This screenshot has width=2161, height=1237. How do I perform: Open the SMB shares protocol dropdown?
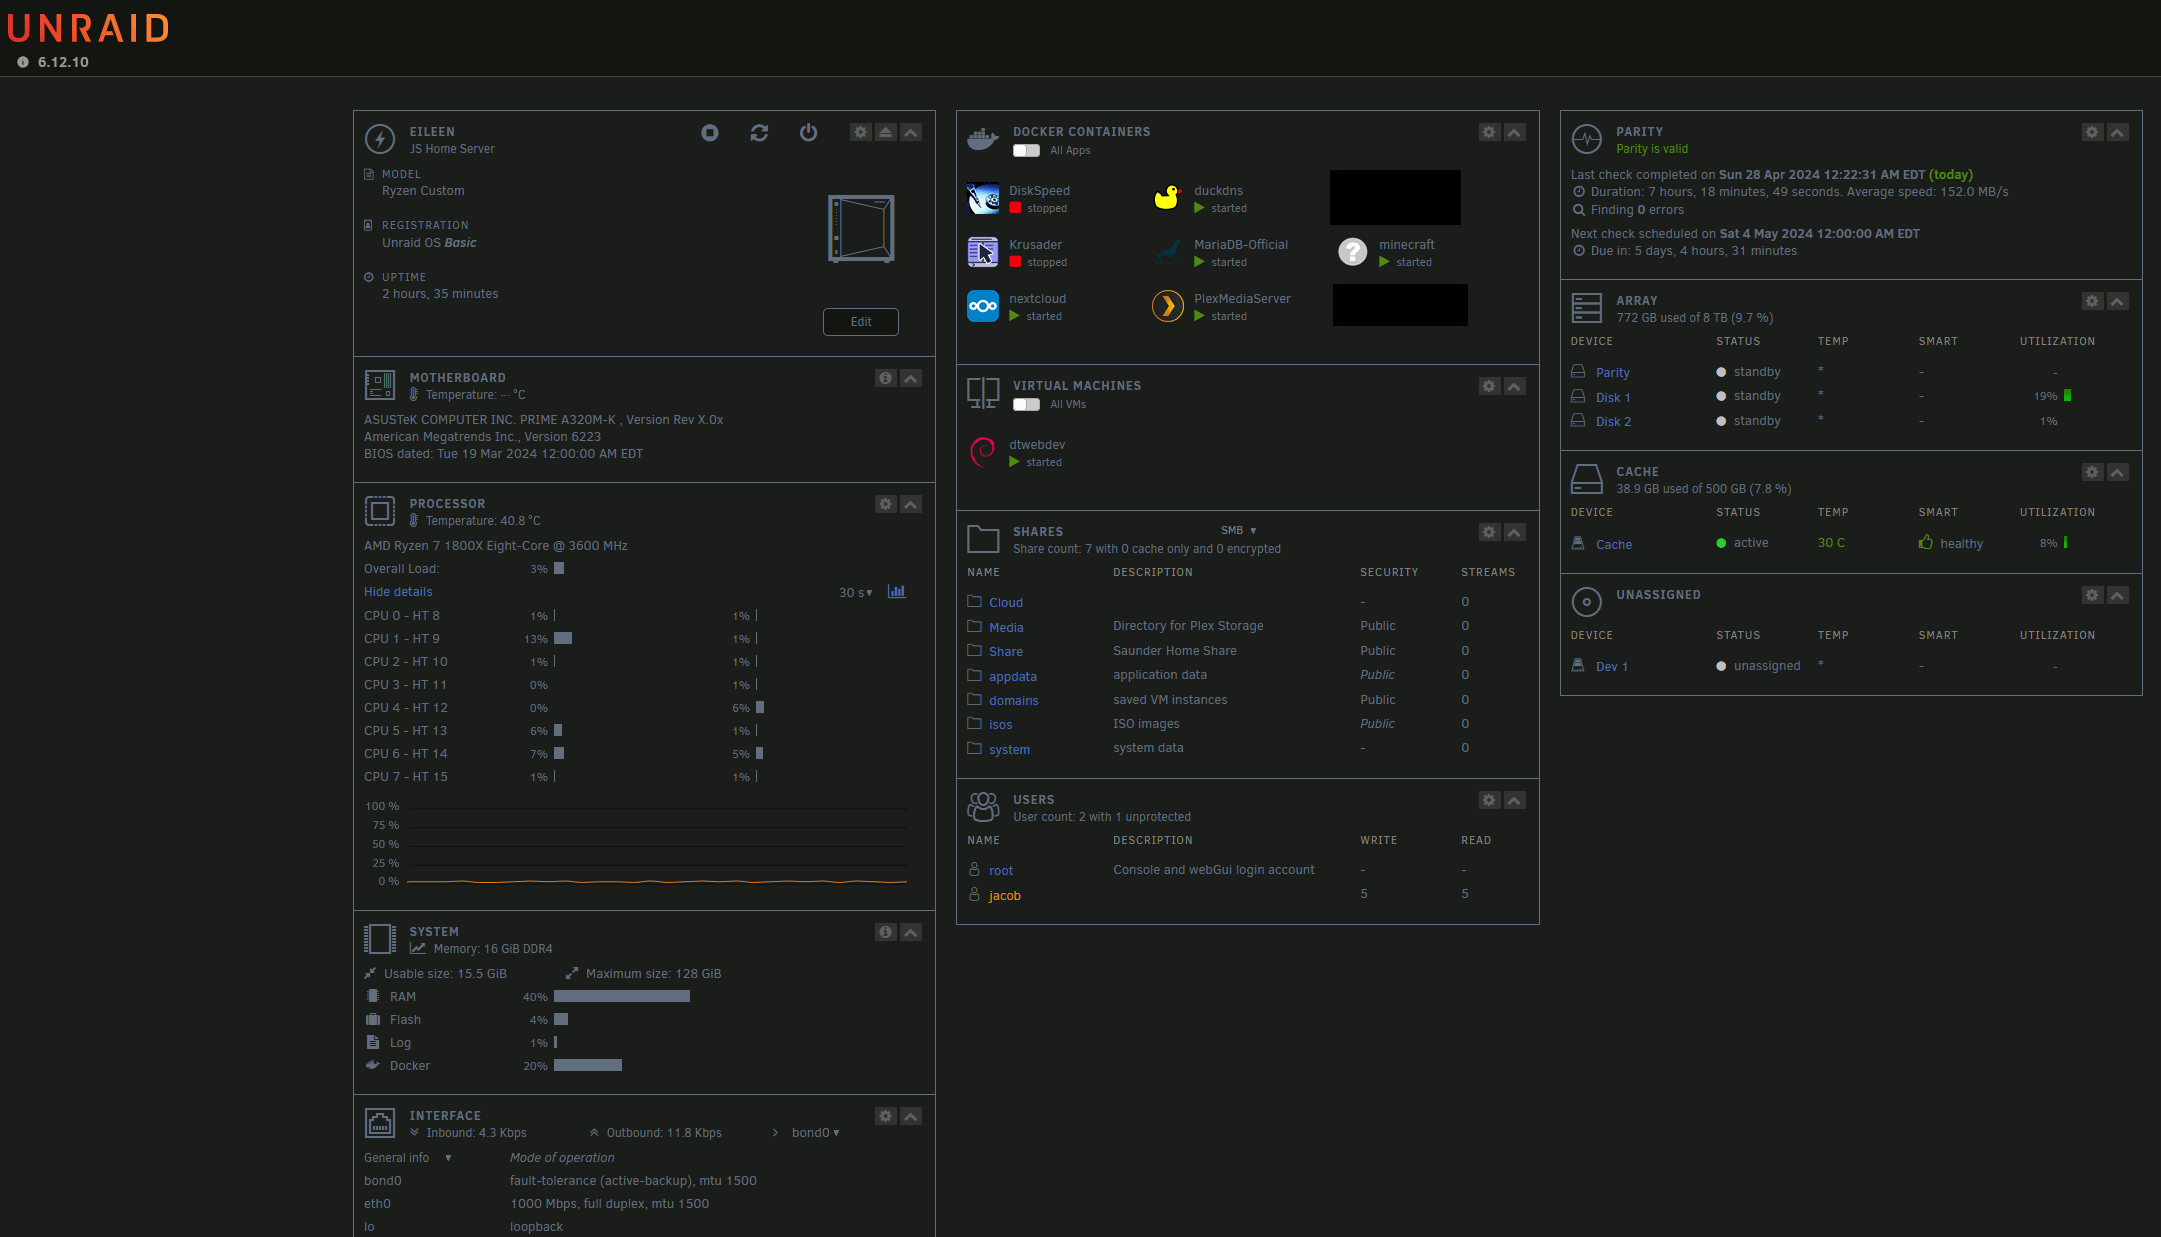point(1238,531)
